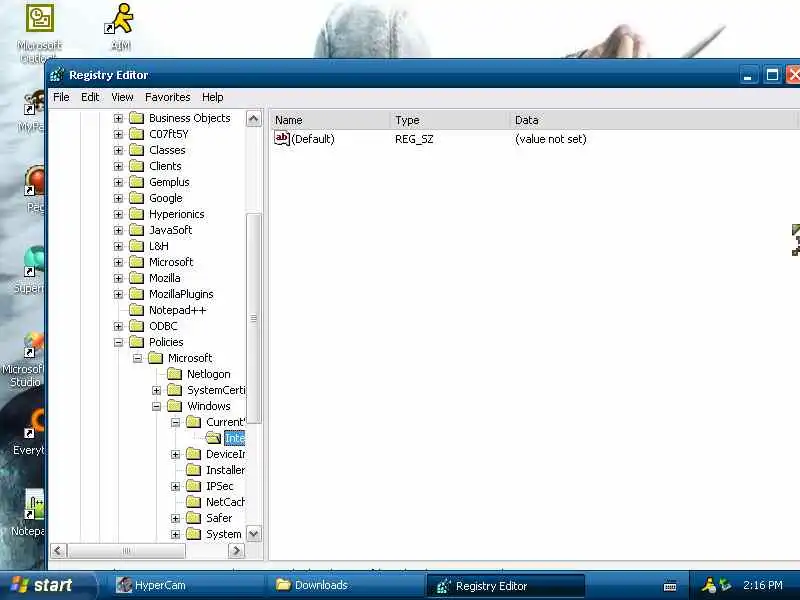Open the AIM desktop shortcut
This screenshot has height=600, width=800.
pos(121,27)
